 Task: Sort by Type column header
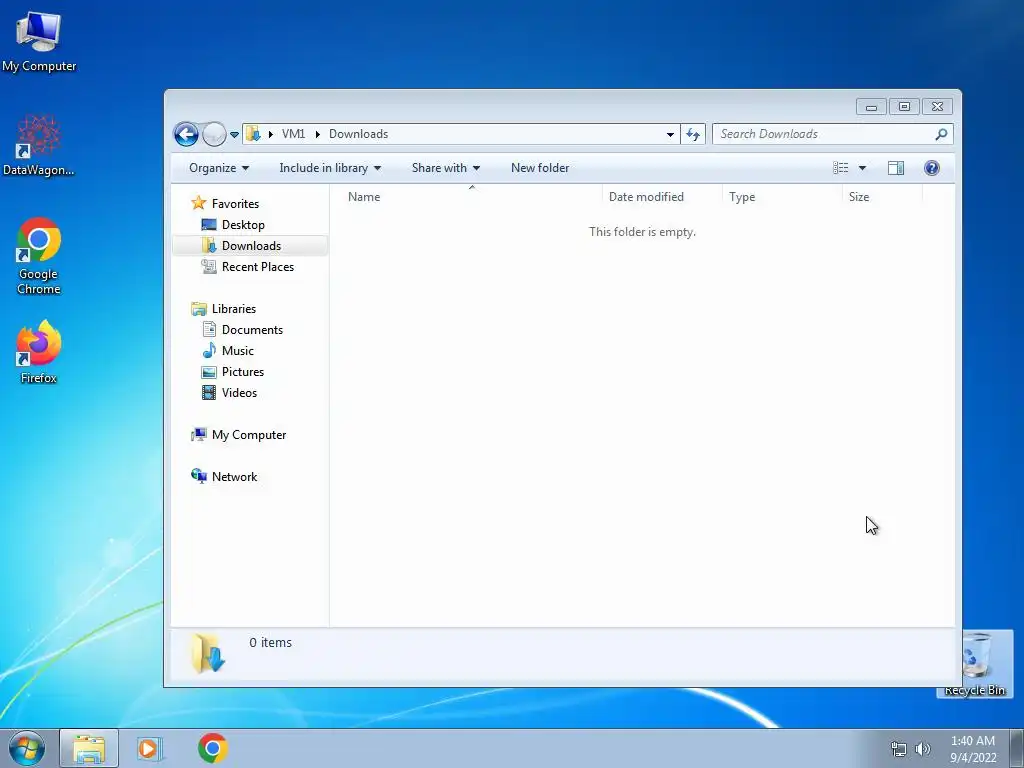(782, 197)
